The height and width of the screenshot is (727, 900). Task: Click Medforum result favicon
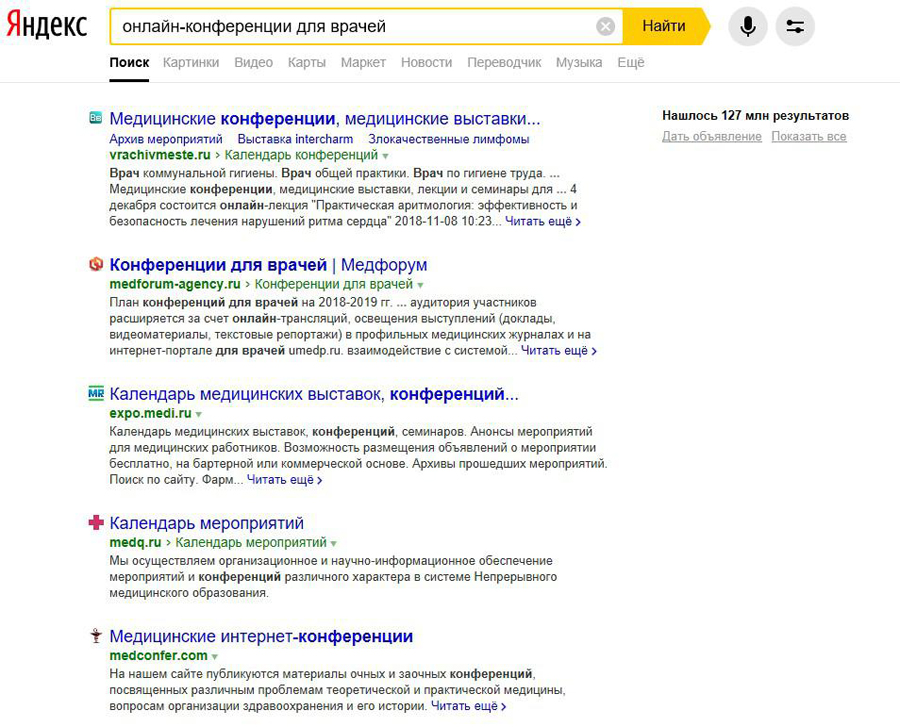tap(96, 265)
